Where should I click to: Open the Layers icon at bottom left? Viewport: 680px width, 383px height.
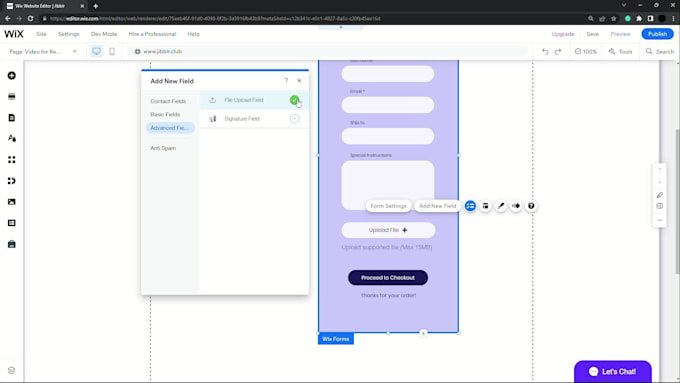coord(12,370)
